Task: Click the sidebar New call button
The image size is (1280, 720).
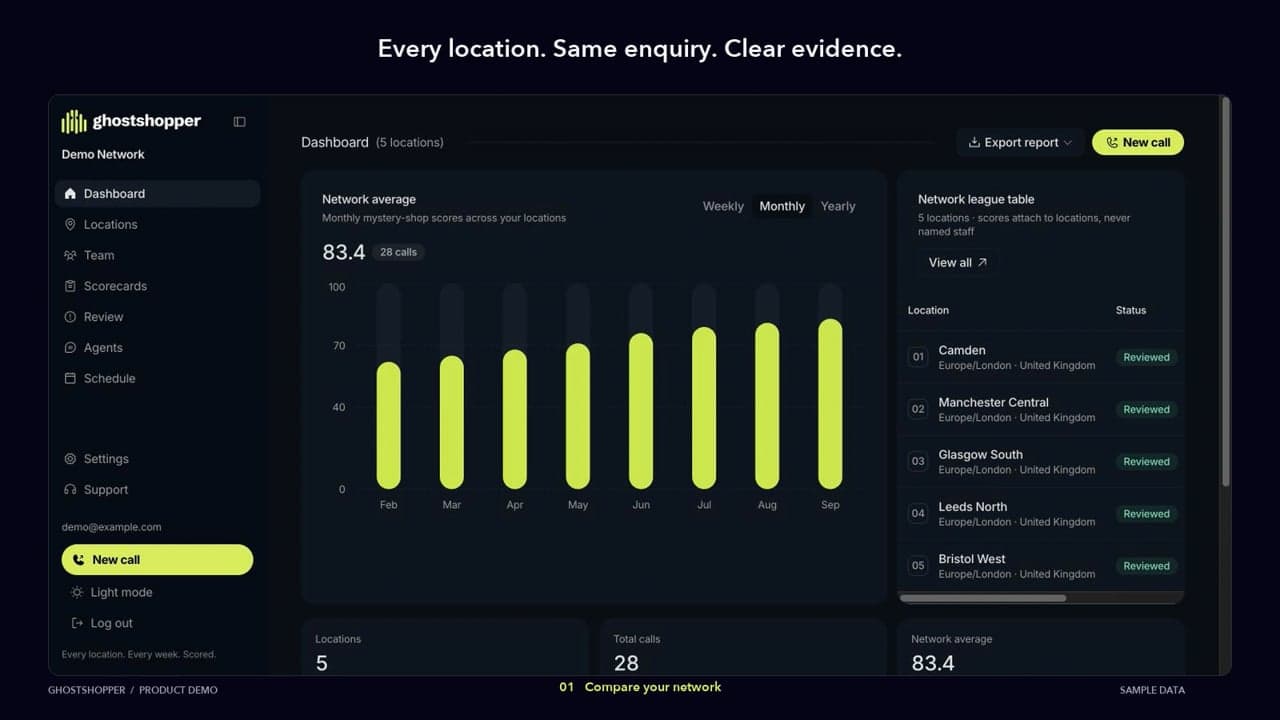Action: pos(157,560)
